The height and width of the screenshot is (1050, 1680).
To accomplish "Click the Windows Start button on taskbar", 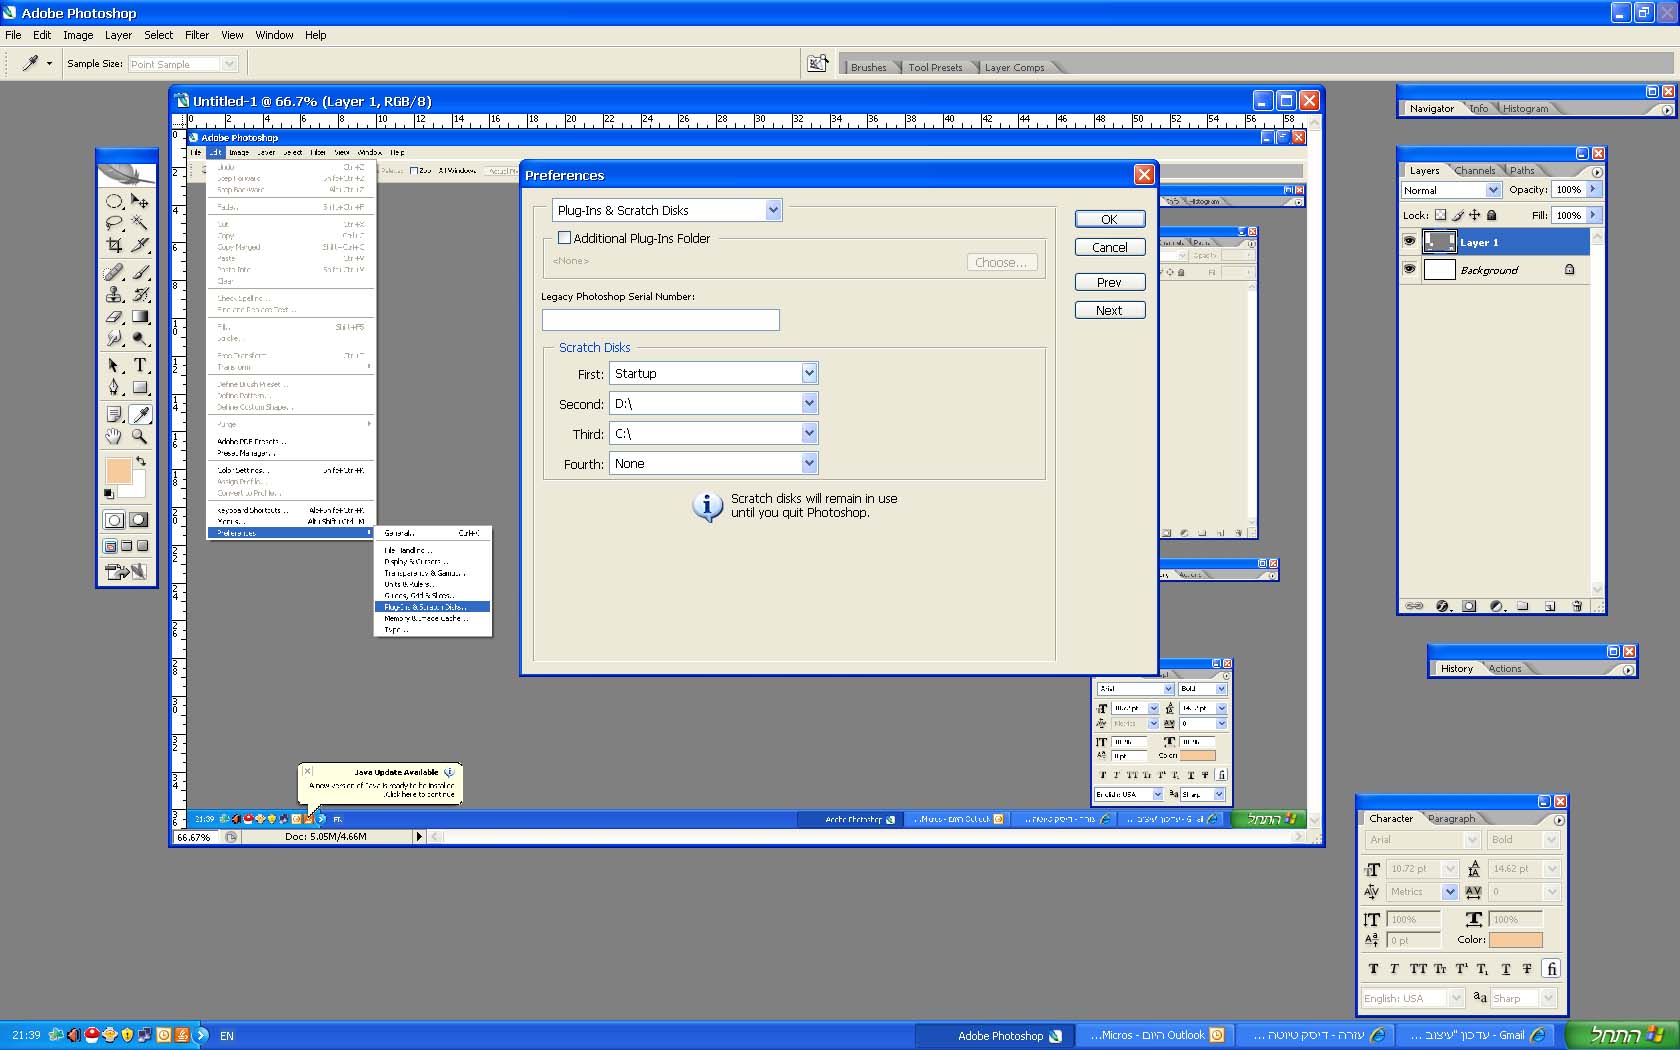I will point(1622,1035).
